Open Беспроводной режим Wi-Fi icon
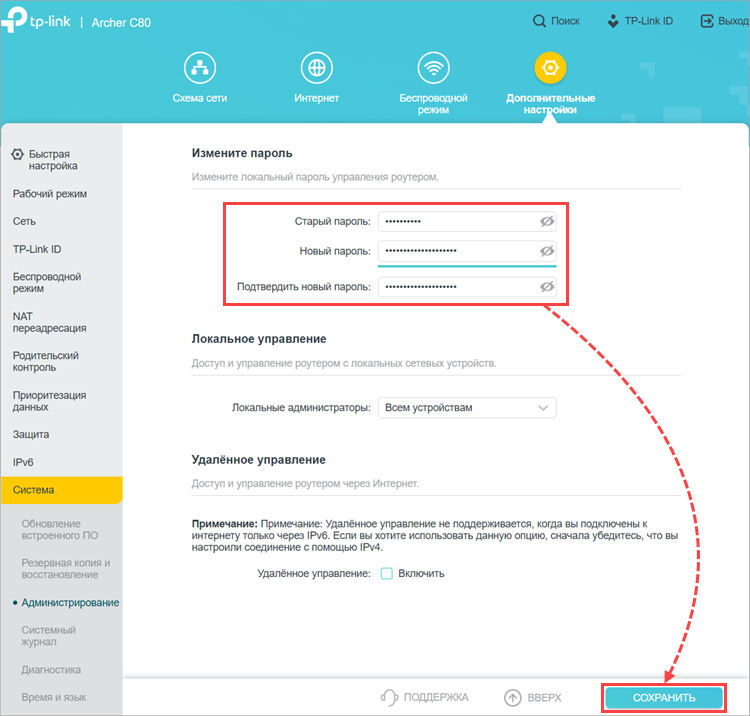The image size is (750, 716). click(x=433, y=68)
